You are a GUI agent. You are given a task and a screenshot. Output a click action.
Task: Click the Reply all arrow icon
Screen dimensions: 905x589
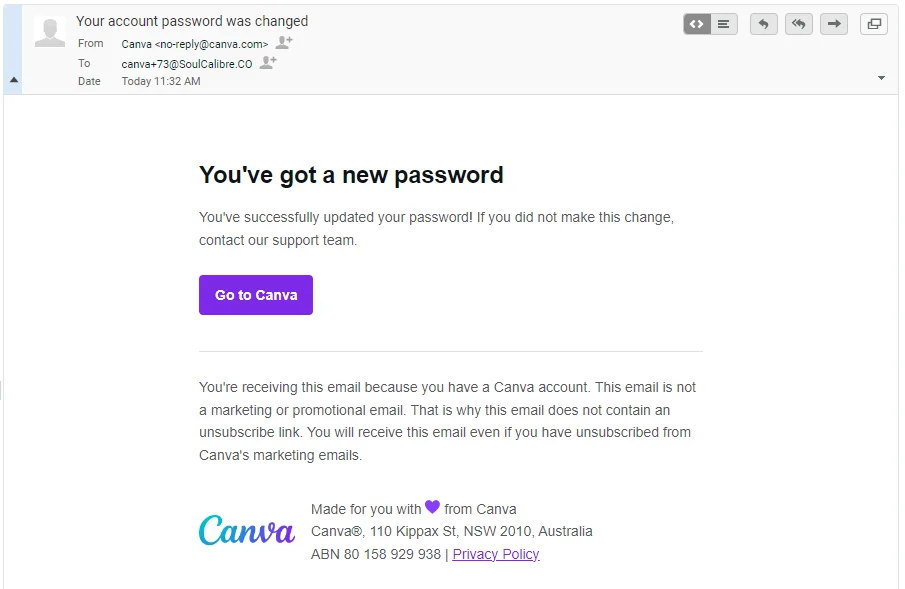pyautogui.click(x=799, y=24)
